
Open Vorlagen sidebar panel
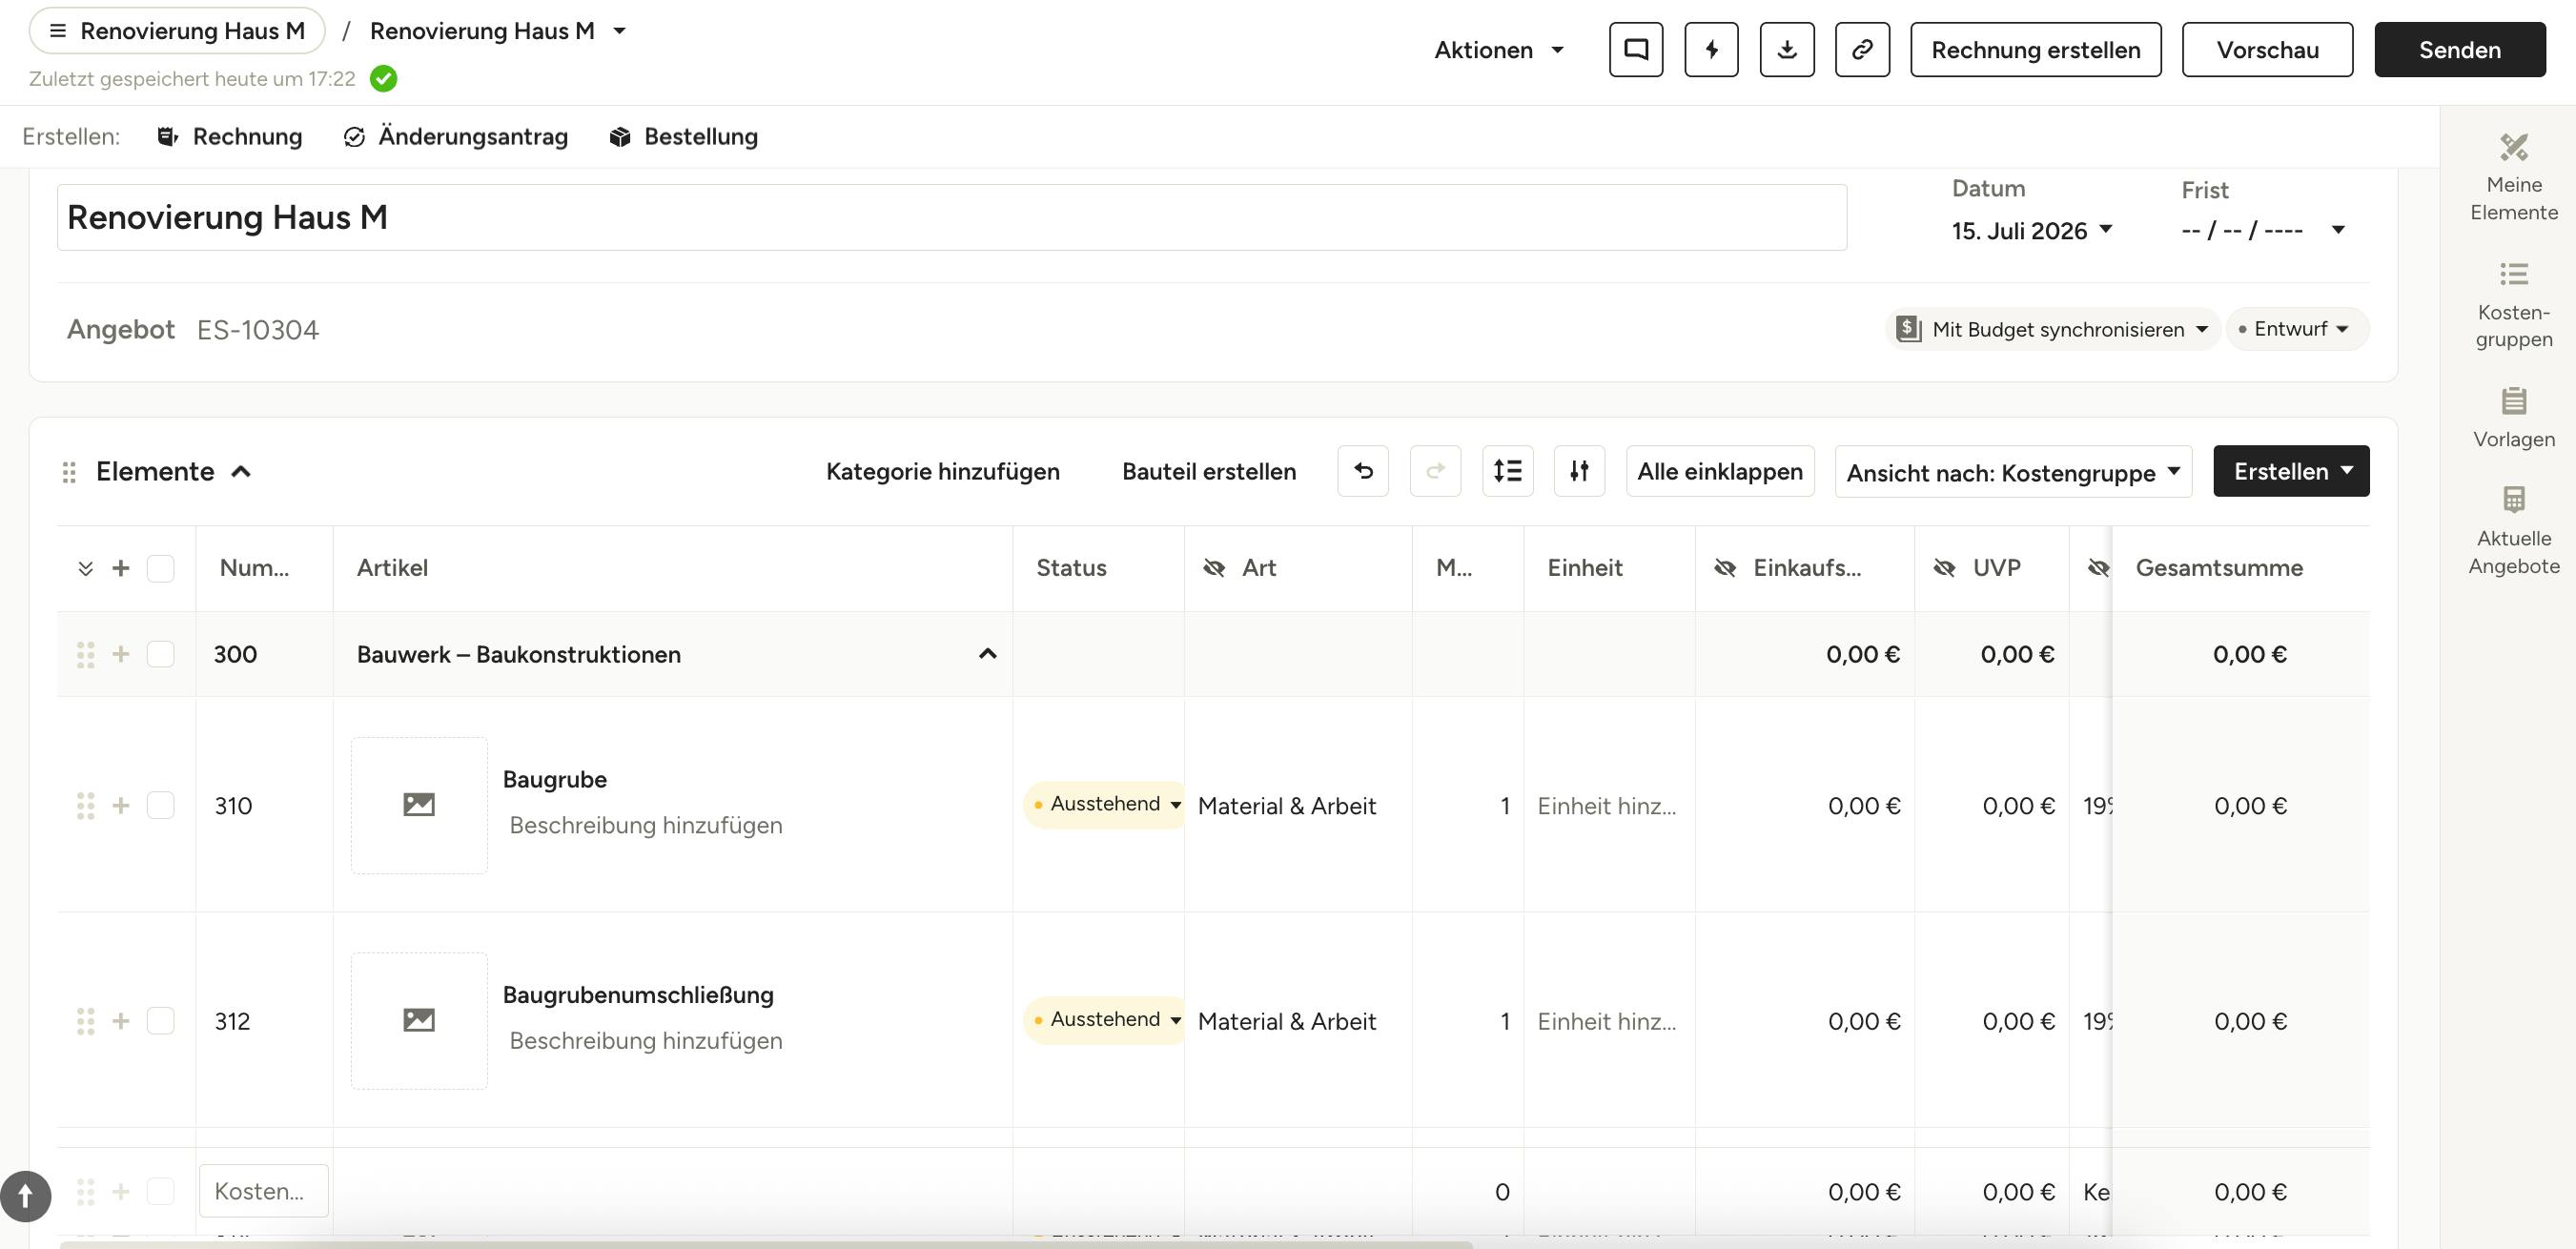(x=2513, y=418)
